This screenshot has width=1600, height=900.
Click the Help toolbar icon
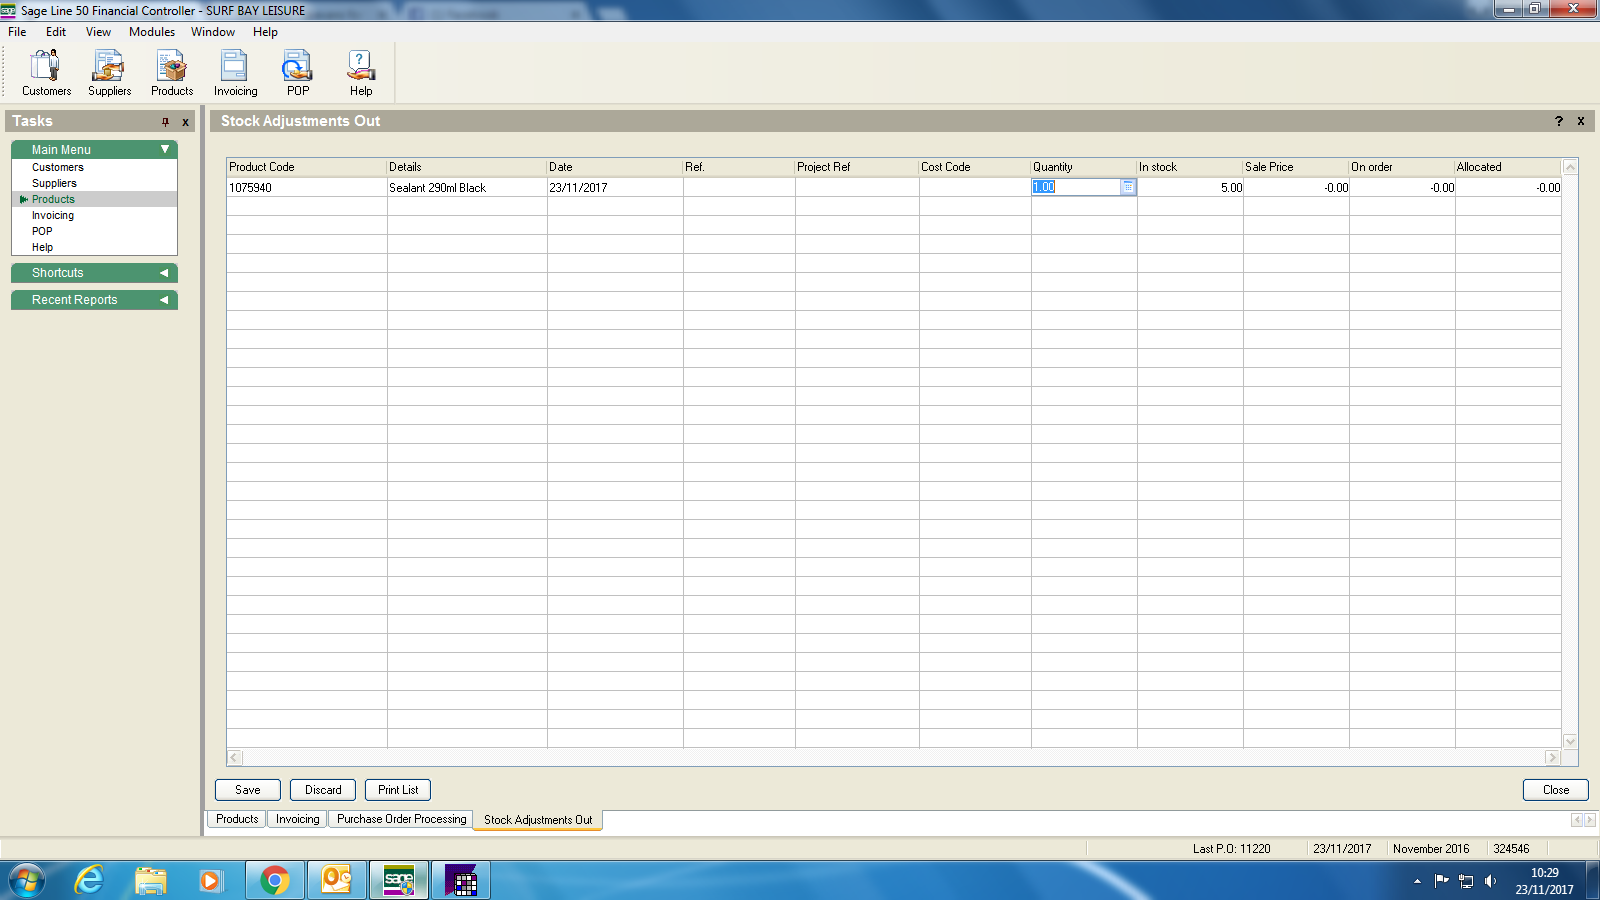tap(360, 73)
